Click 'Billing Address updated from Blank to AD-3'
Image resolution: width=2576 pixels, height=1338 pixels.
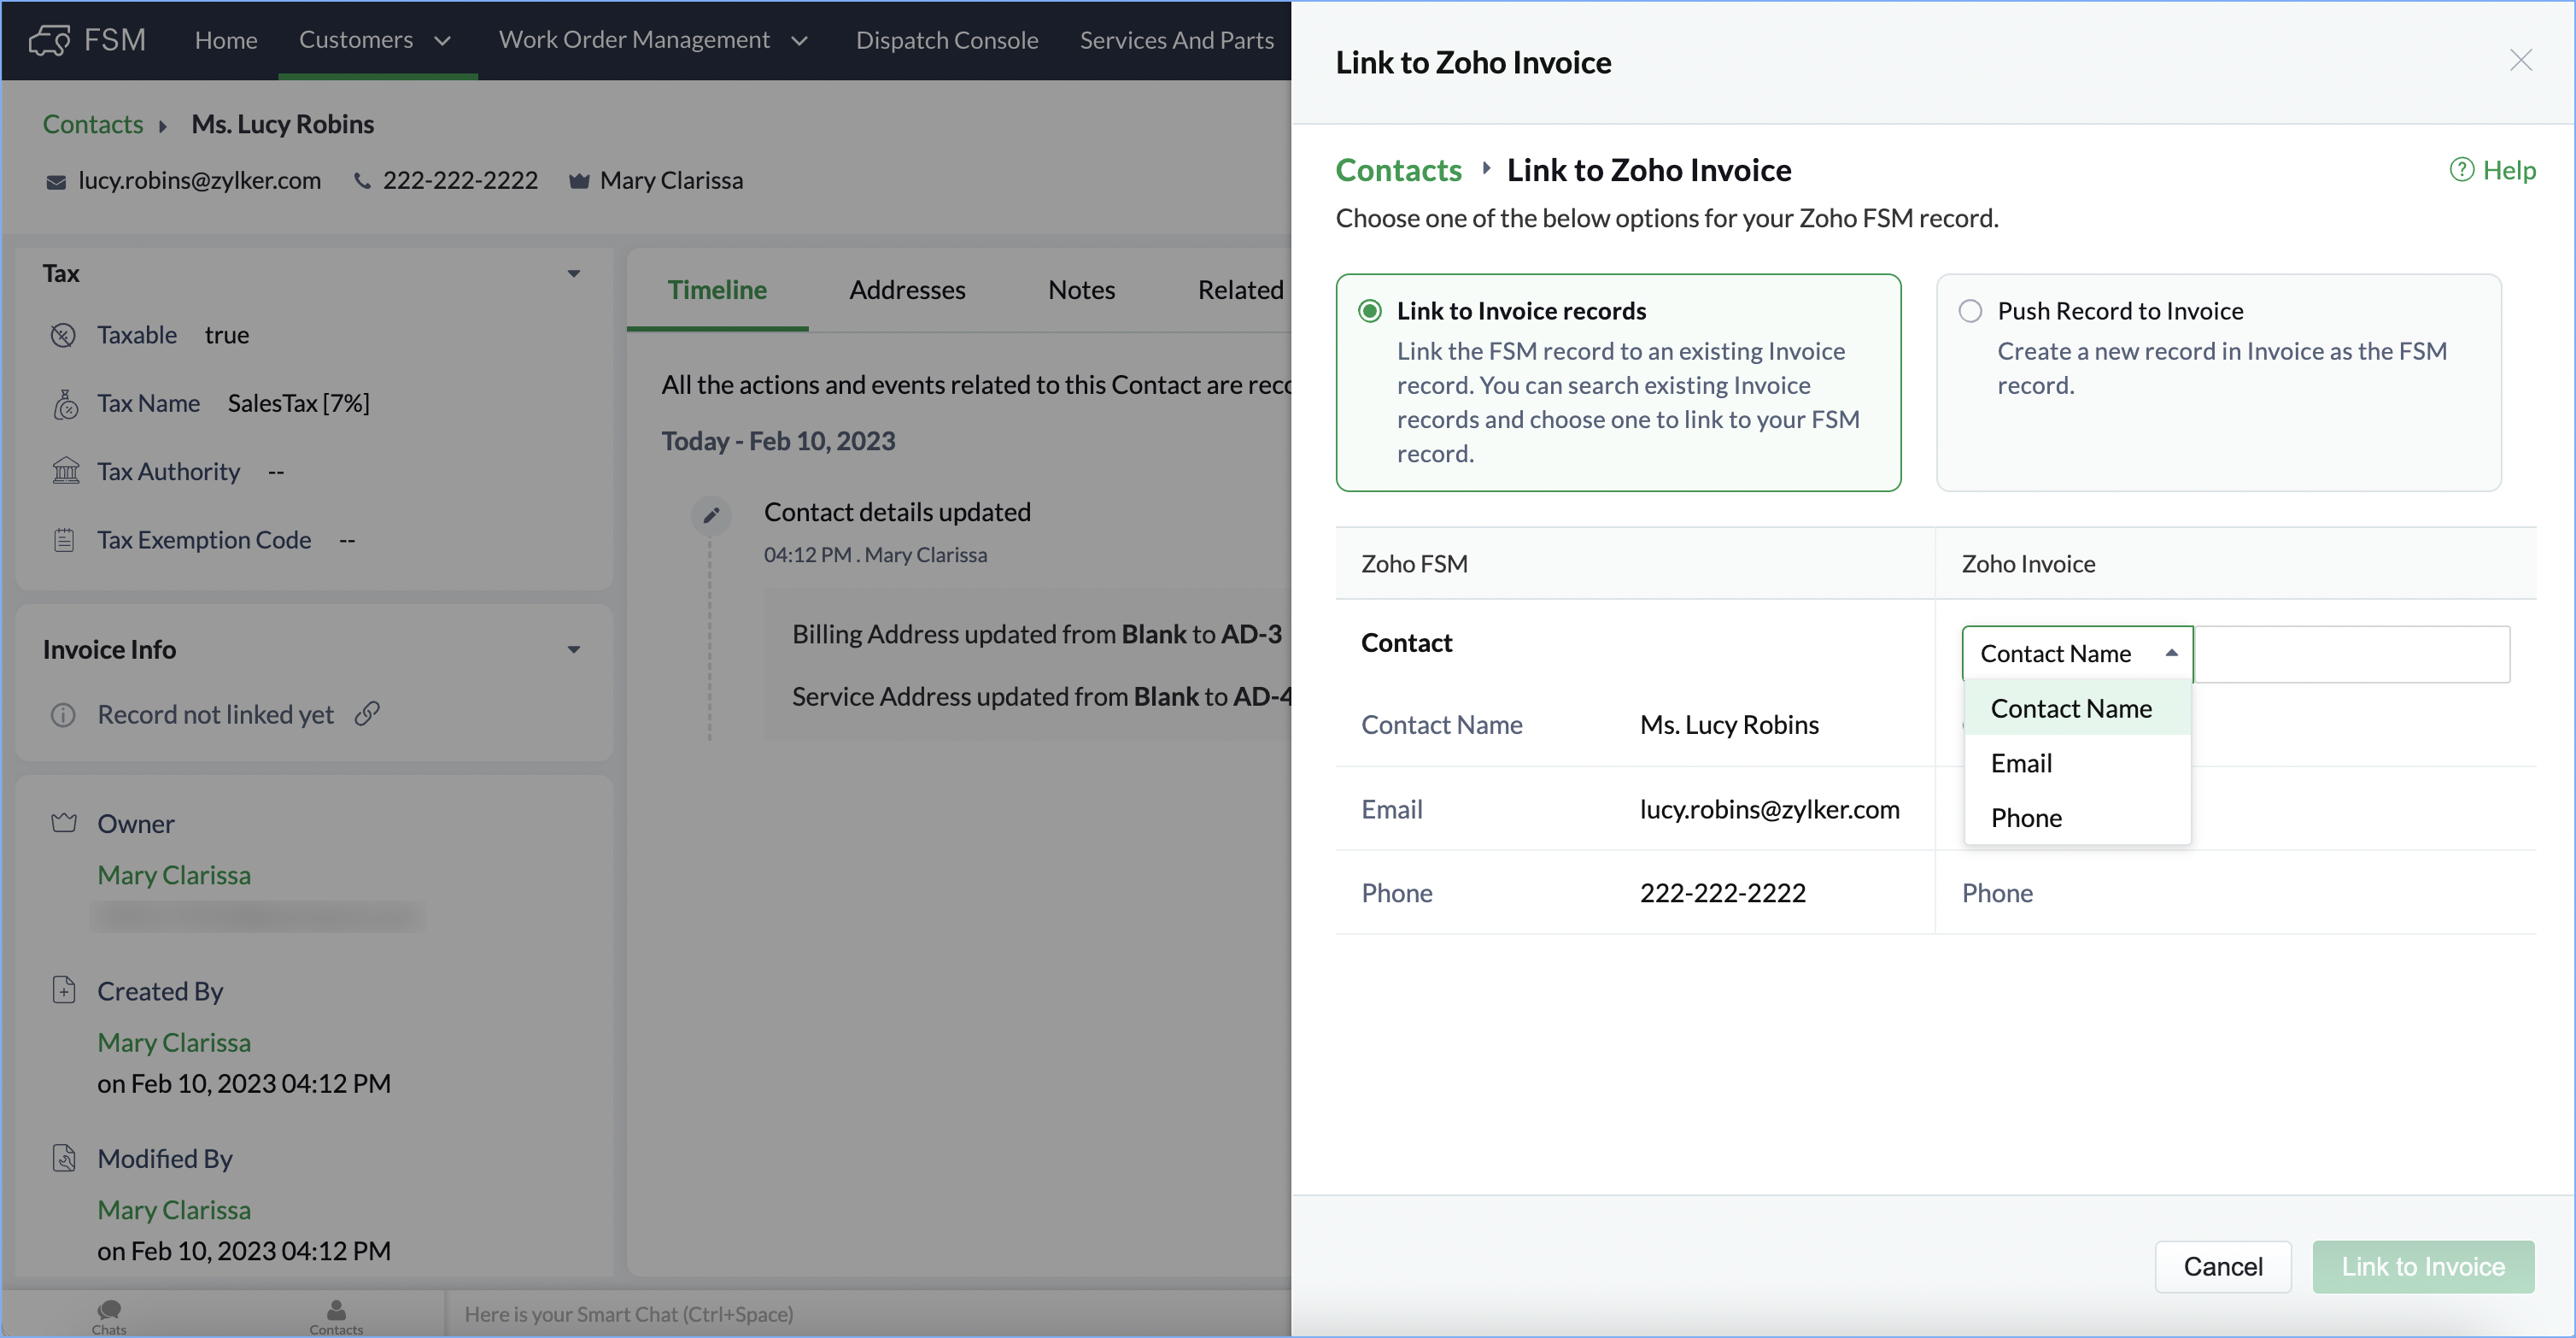point(1037,634)
